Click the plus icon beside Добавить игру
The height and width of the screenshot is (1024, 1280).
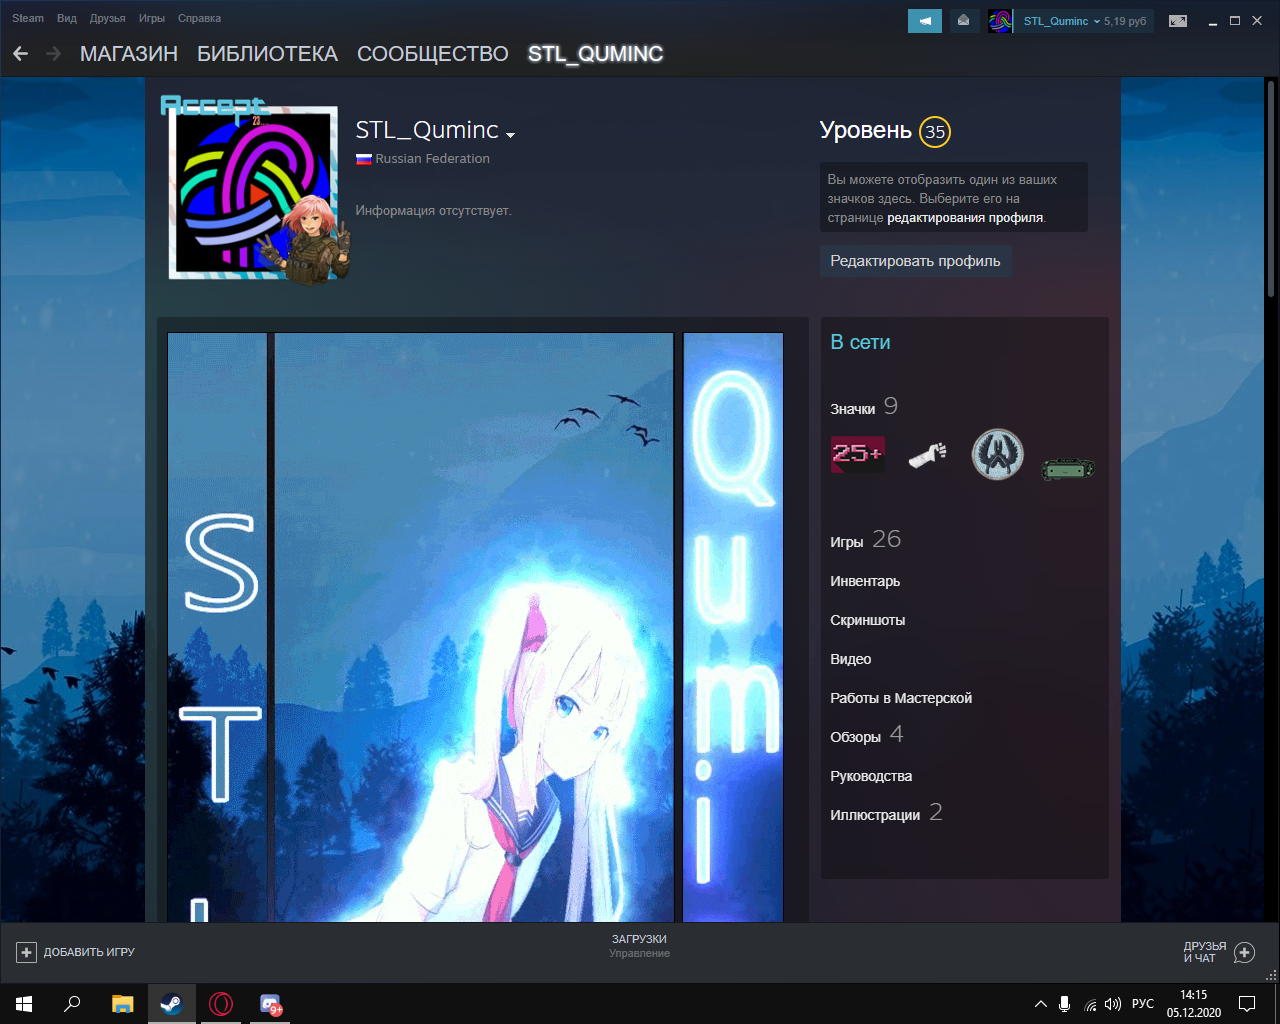tap(27, 953)
